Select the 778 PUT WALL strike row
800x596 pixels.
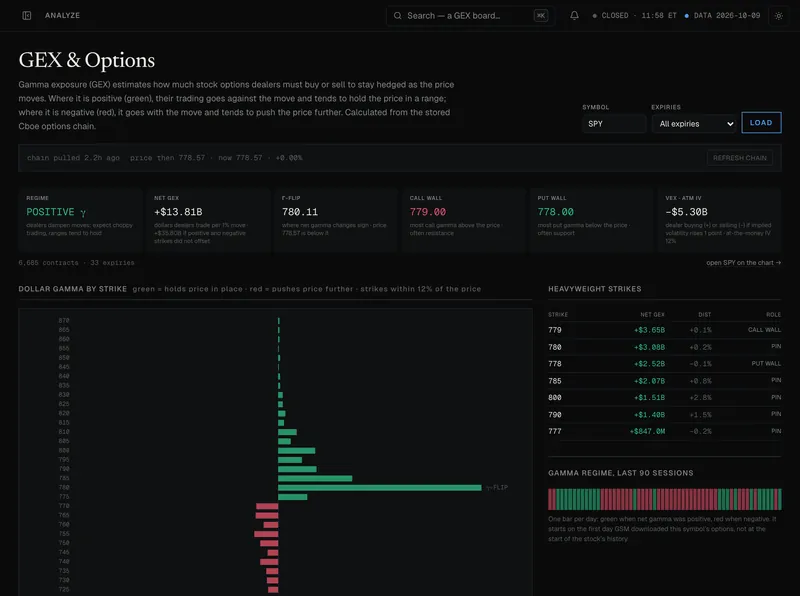pyautogui.click(x=664, y=364)
